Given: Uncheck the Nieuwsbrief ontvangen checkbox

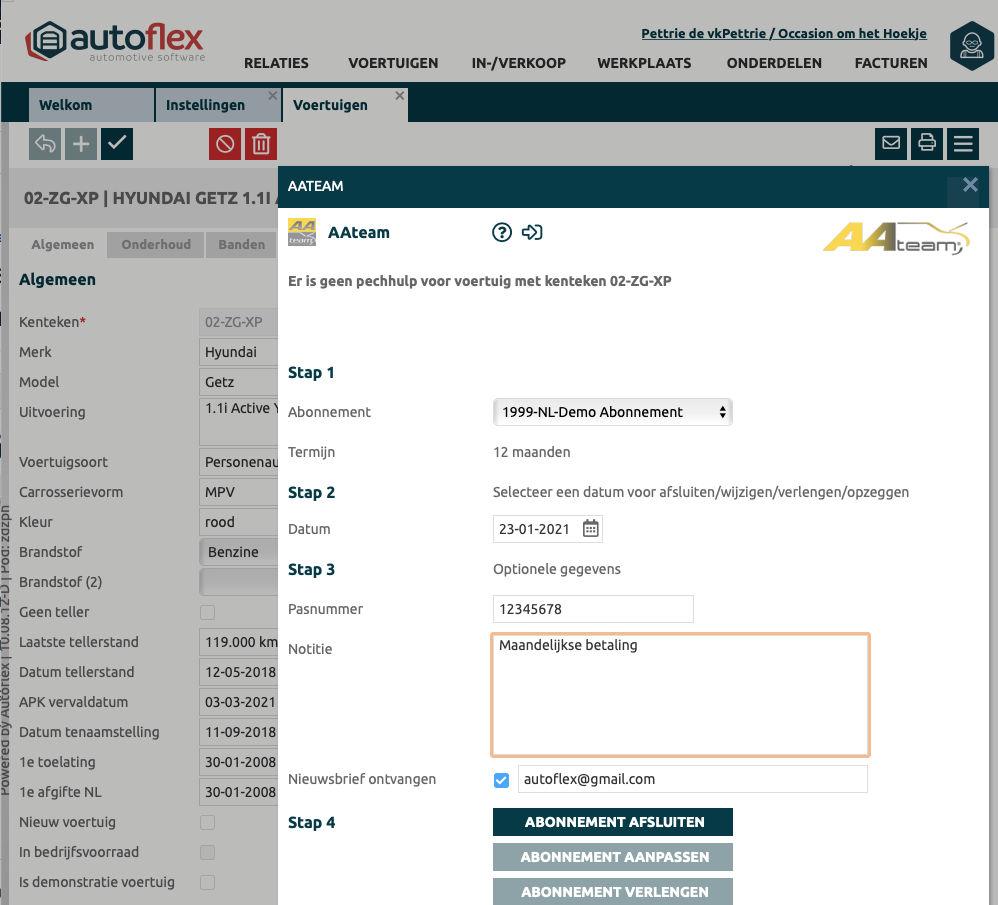Looking at the screenshot, I should (x=502, y=780).
